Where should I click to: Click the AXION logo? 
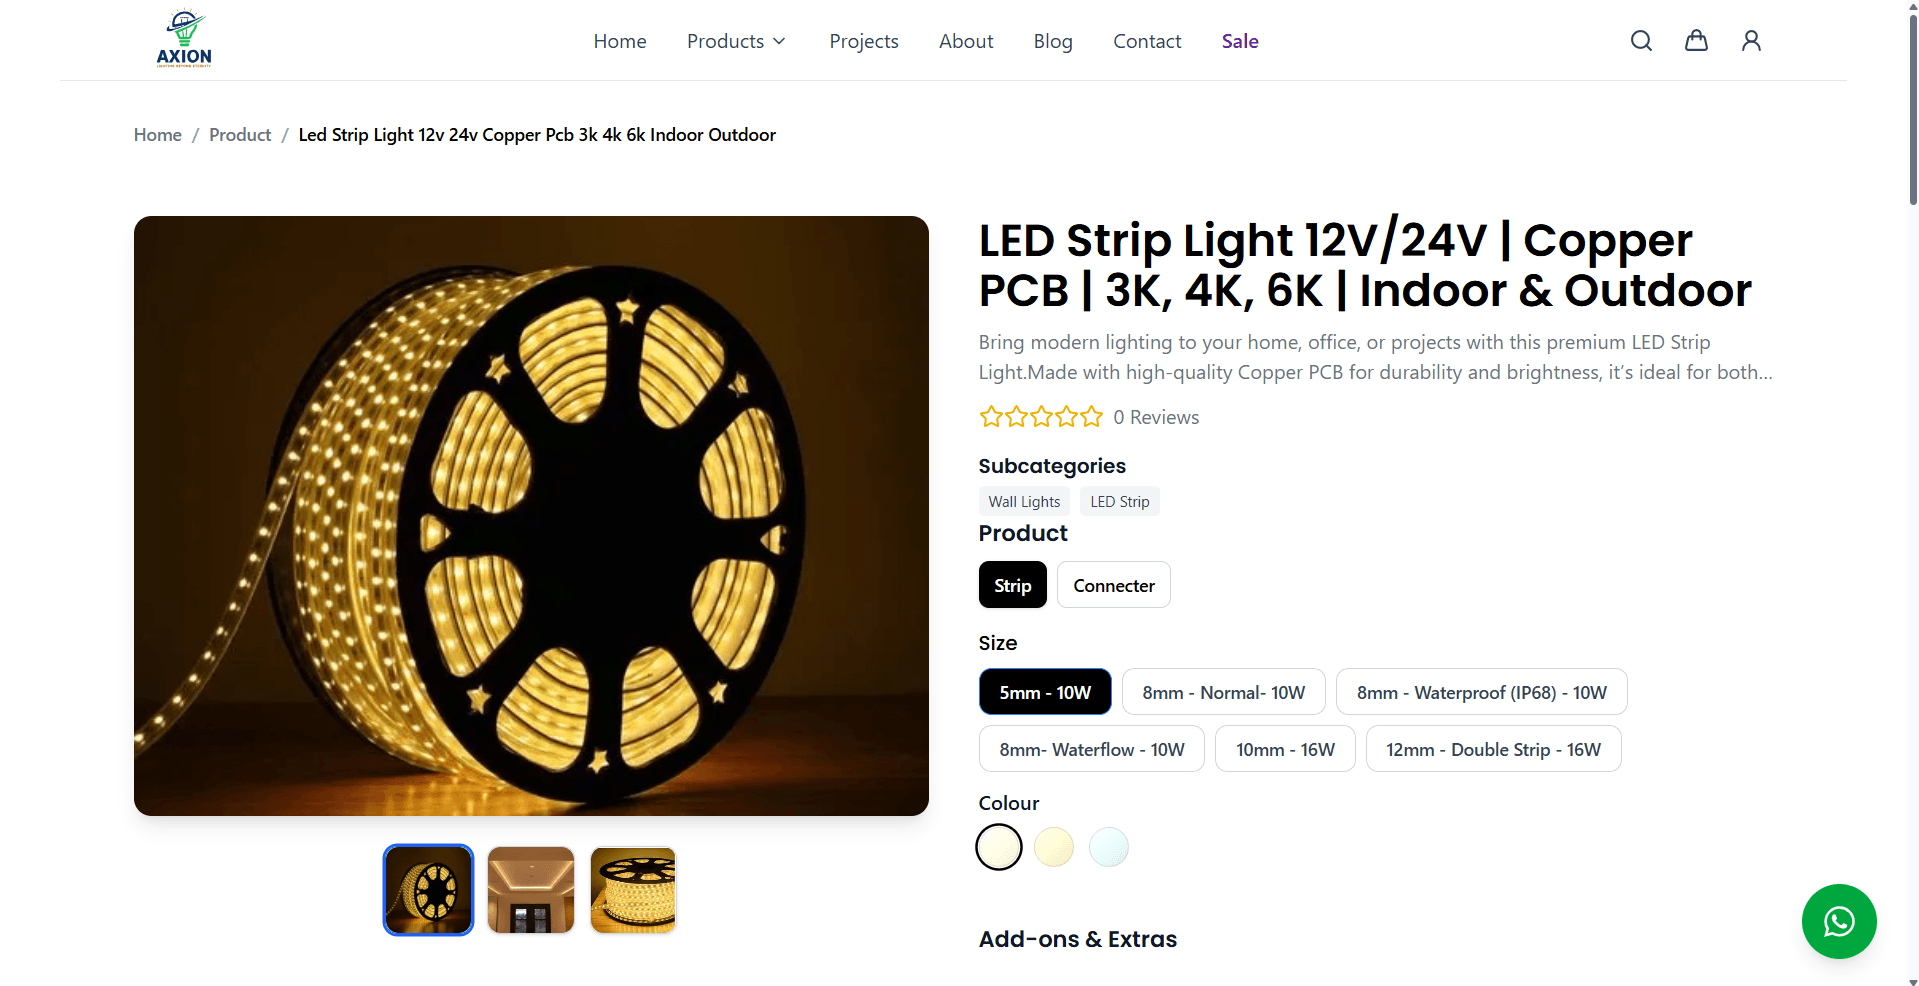[184, 39]
